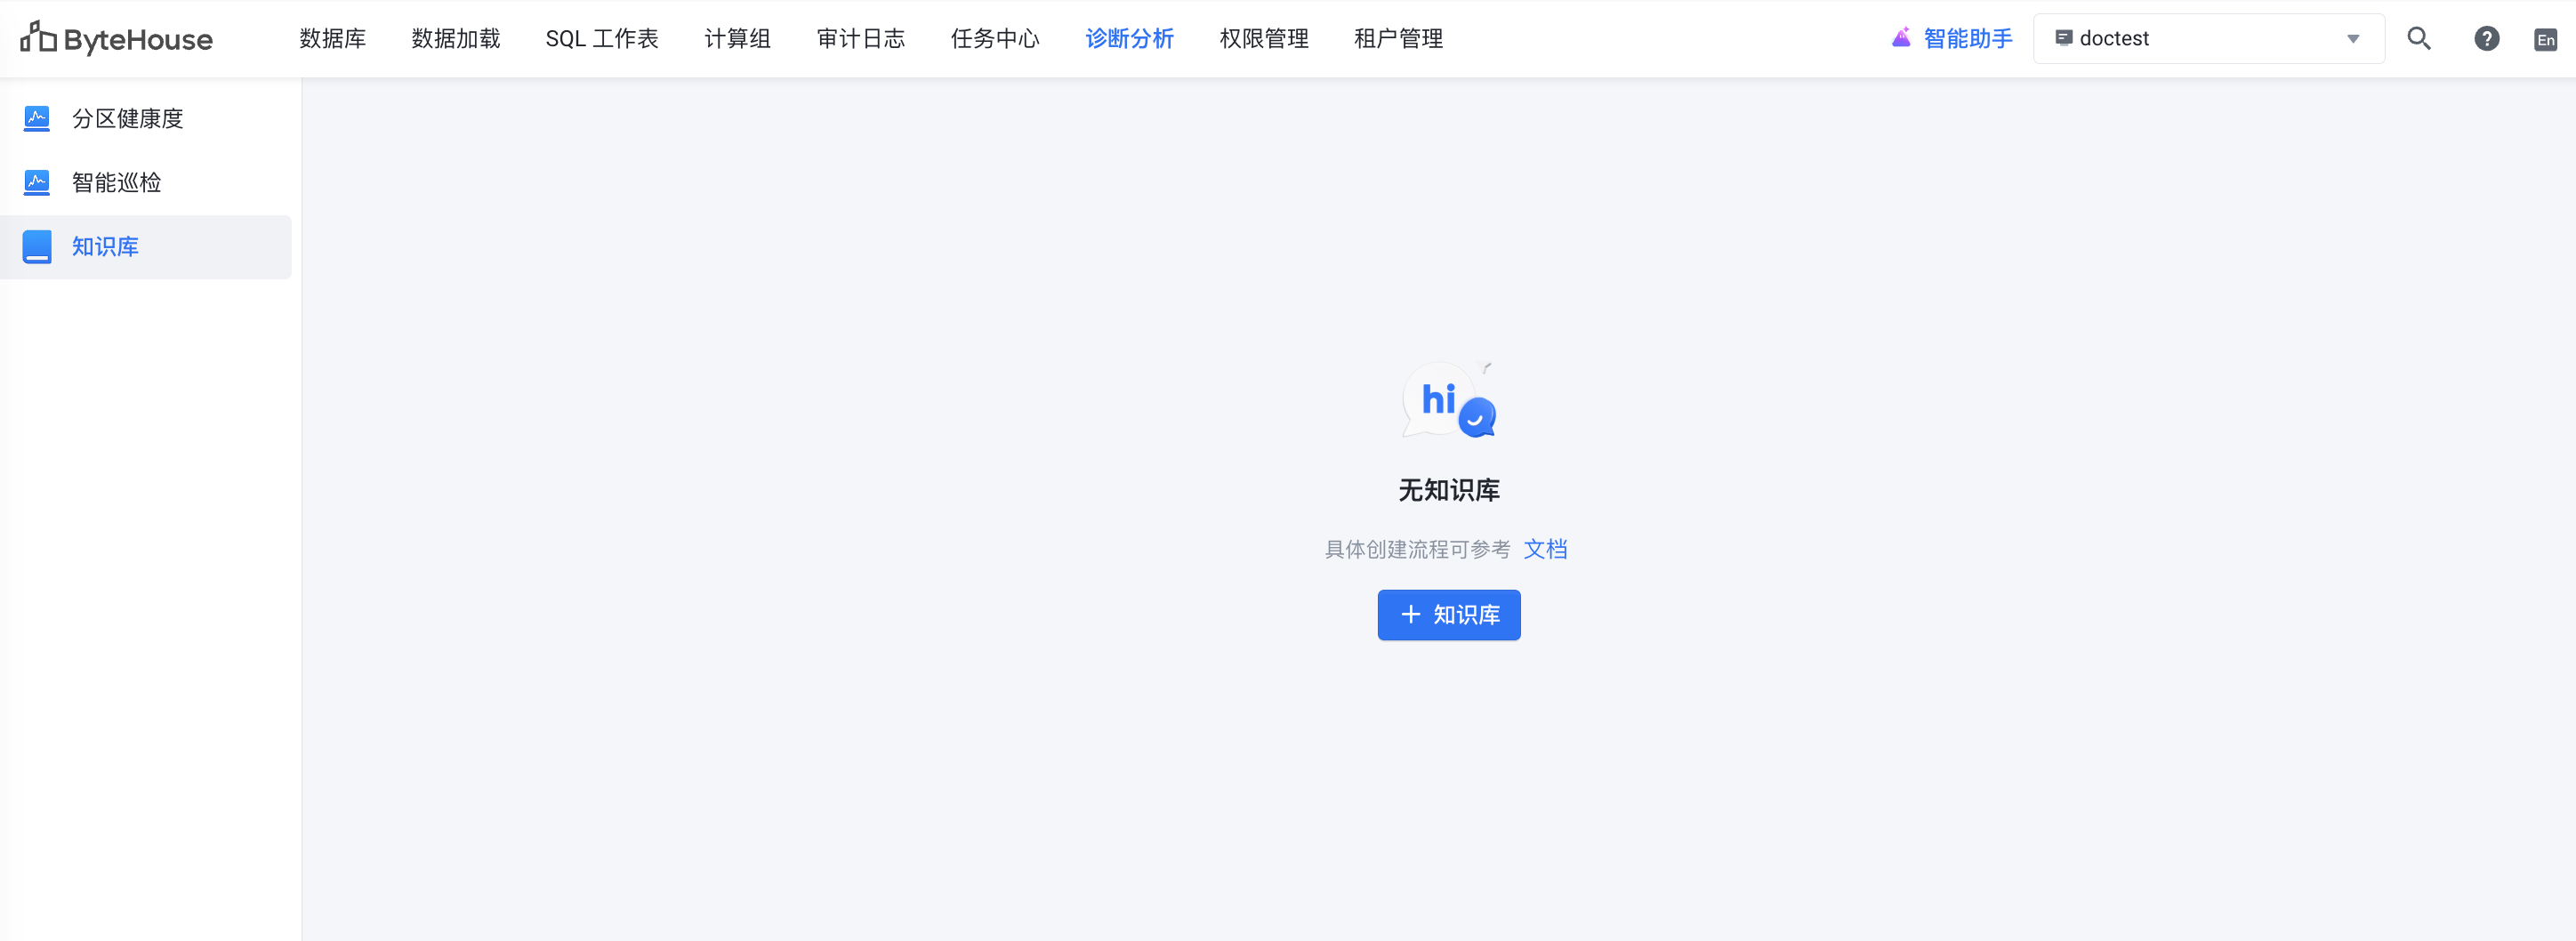2576x941 pixels.
Task: Open 权限管理 page
Action: [1264, 38]
